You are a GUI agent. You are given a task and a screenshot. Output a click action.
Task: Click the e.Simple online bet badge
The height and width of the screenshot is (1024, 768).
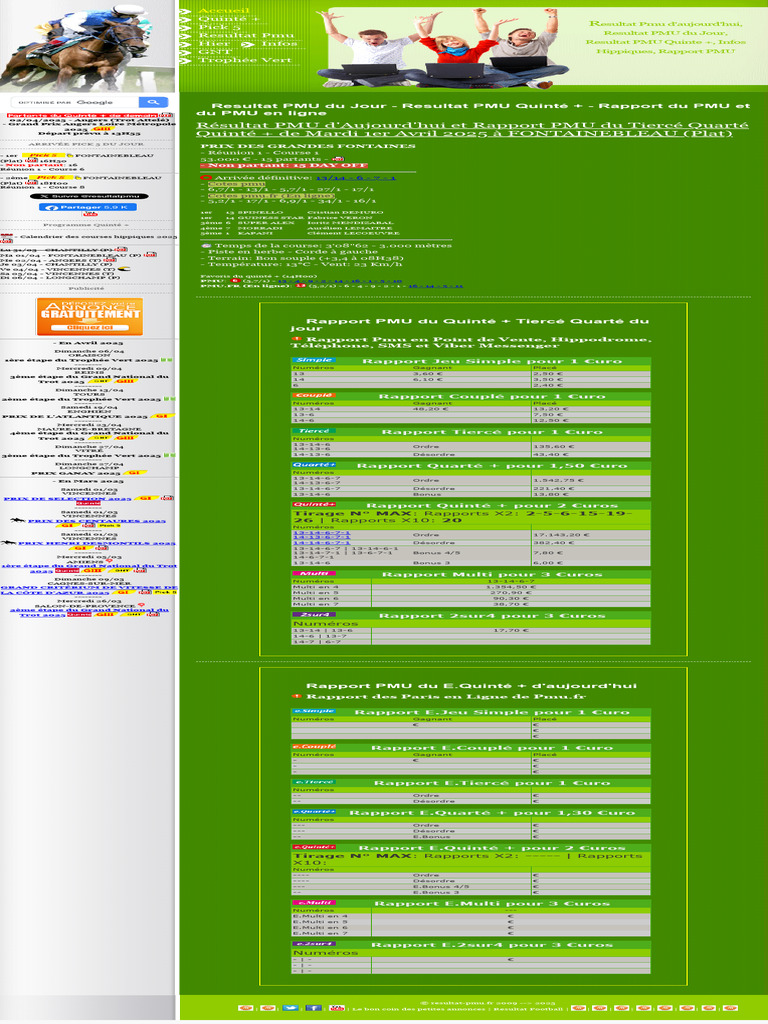pyautogui.click(x=313, y=712)
